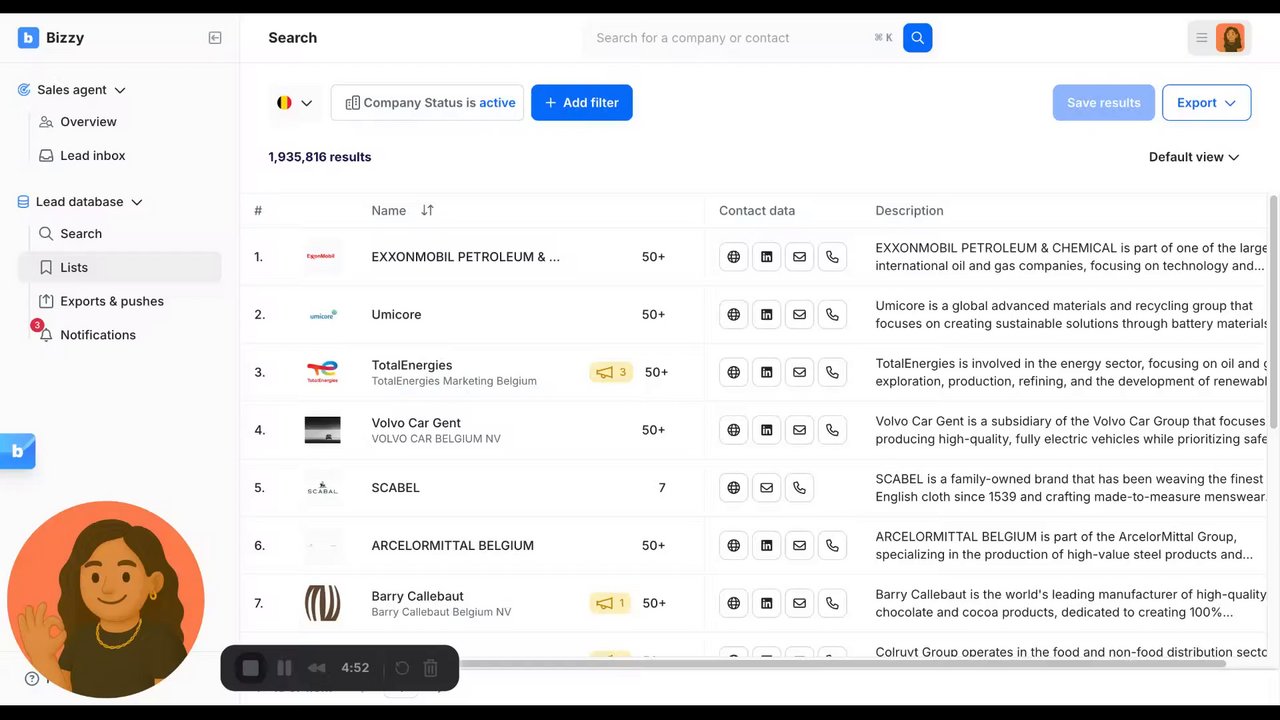Open the Default view dropdown

(x=1194, y=157)
